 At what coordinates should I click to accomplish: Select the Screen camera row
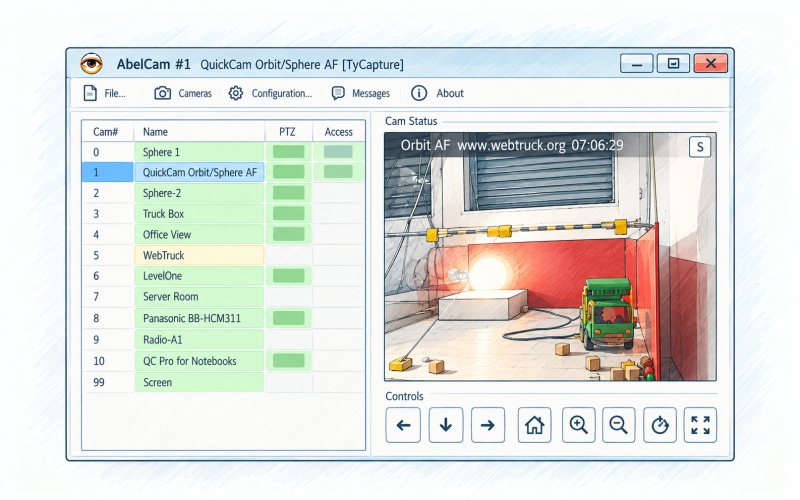coord(223,382)
